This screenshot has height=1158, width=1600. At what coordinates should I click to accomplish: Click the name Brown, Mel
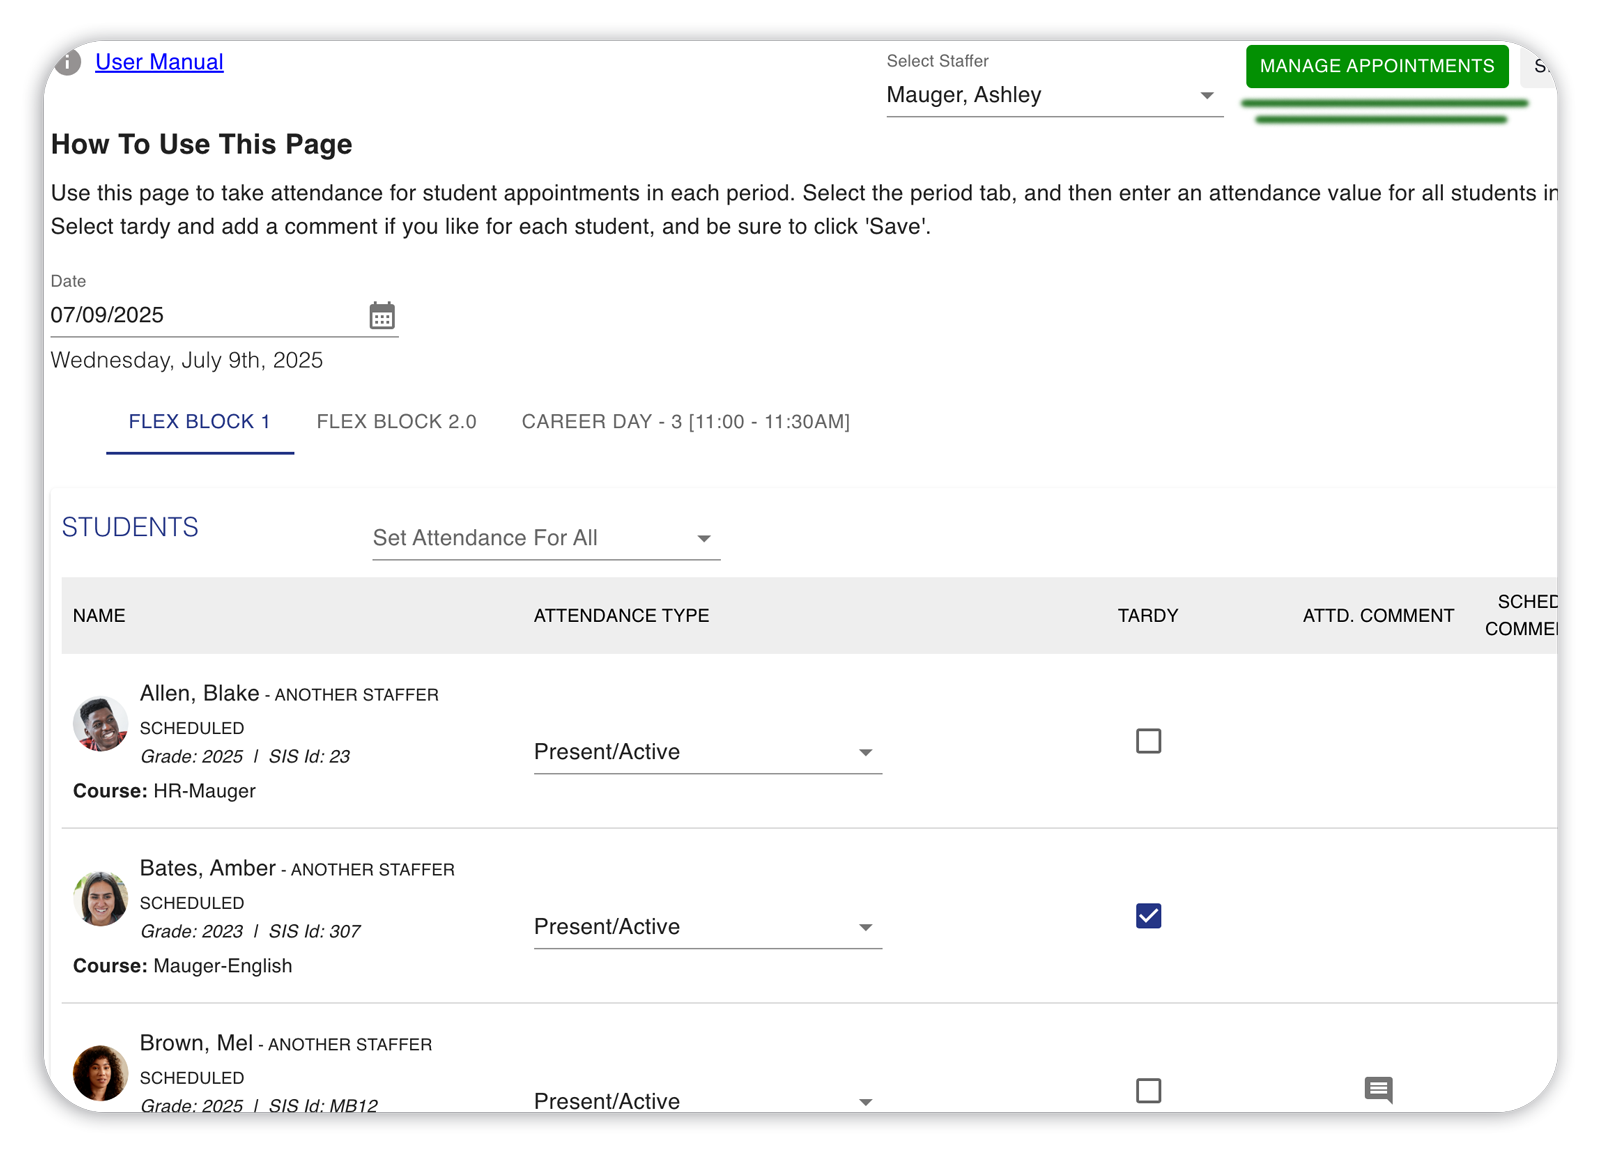coord(196,1043)
